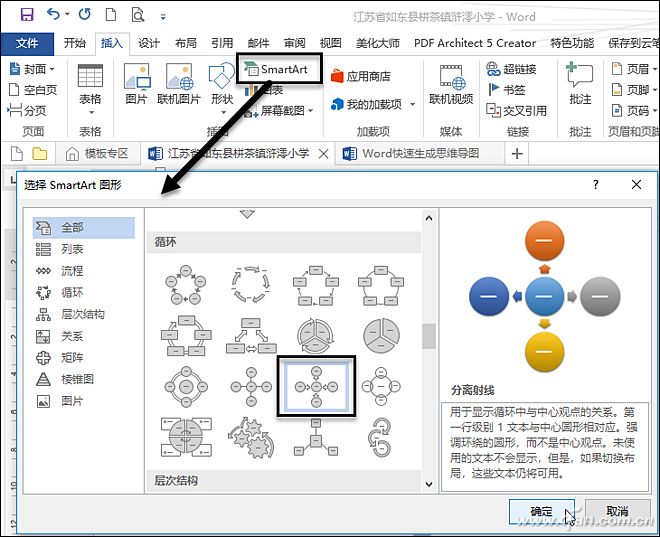Open the Customize Quick Access Toolbar arrow
This screenshot has width=660, height=537.
click(163, 17)
